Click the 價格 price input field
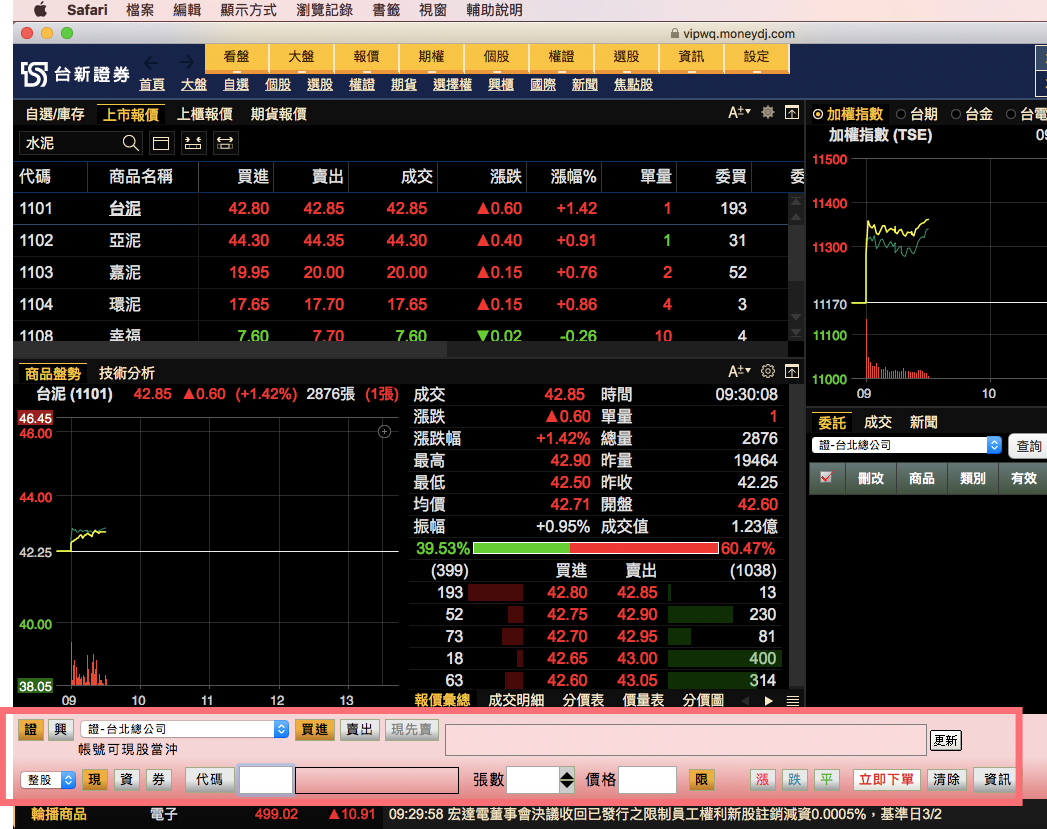1047x829 pixels. point(647,780)
